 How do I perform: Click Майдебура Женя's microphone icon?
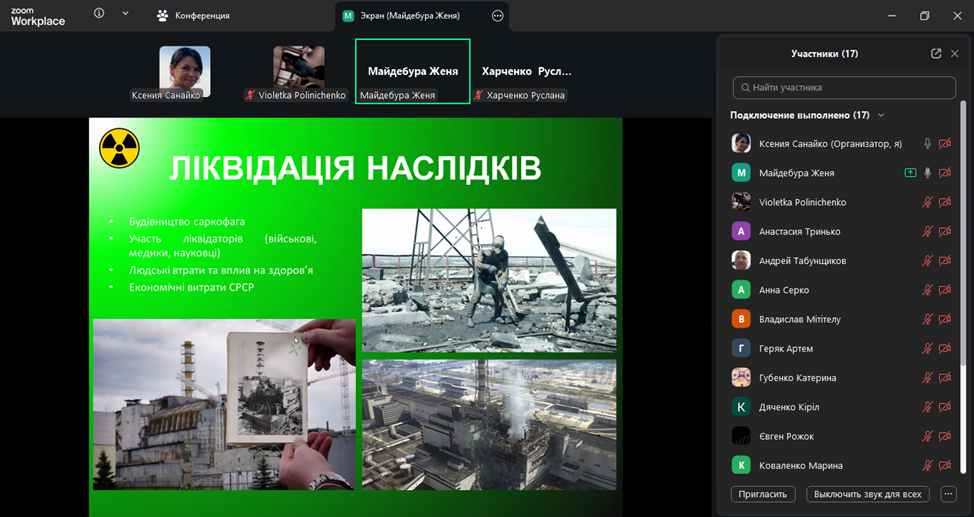coord(928,173)
